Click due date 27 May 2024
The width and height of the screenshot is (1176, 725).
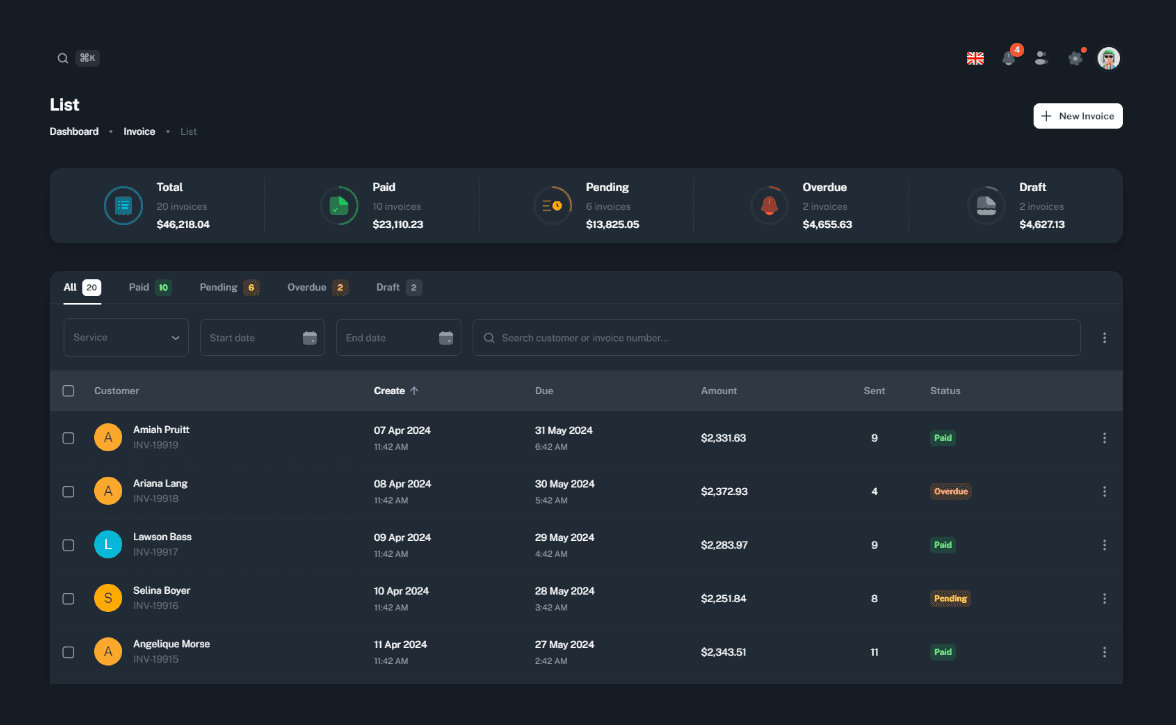pos(564,645)
